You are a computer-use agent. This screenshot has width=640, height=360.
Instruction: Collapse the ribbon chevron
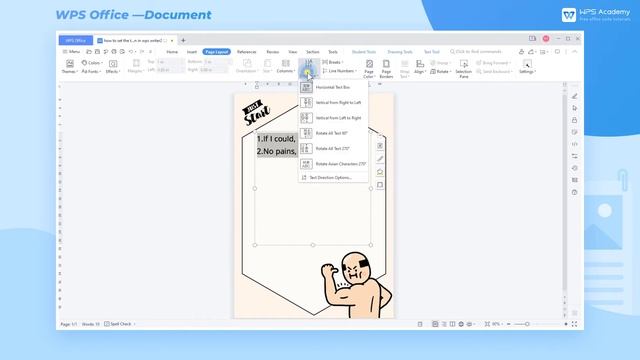coord(574,52)
